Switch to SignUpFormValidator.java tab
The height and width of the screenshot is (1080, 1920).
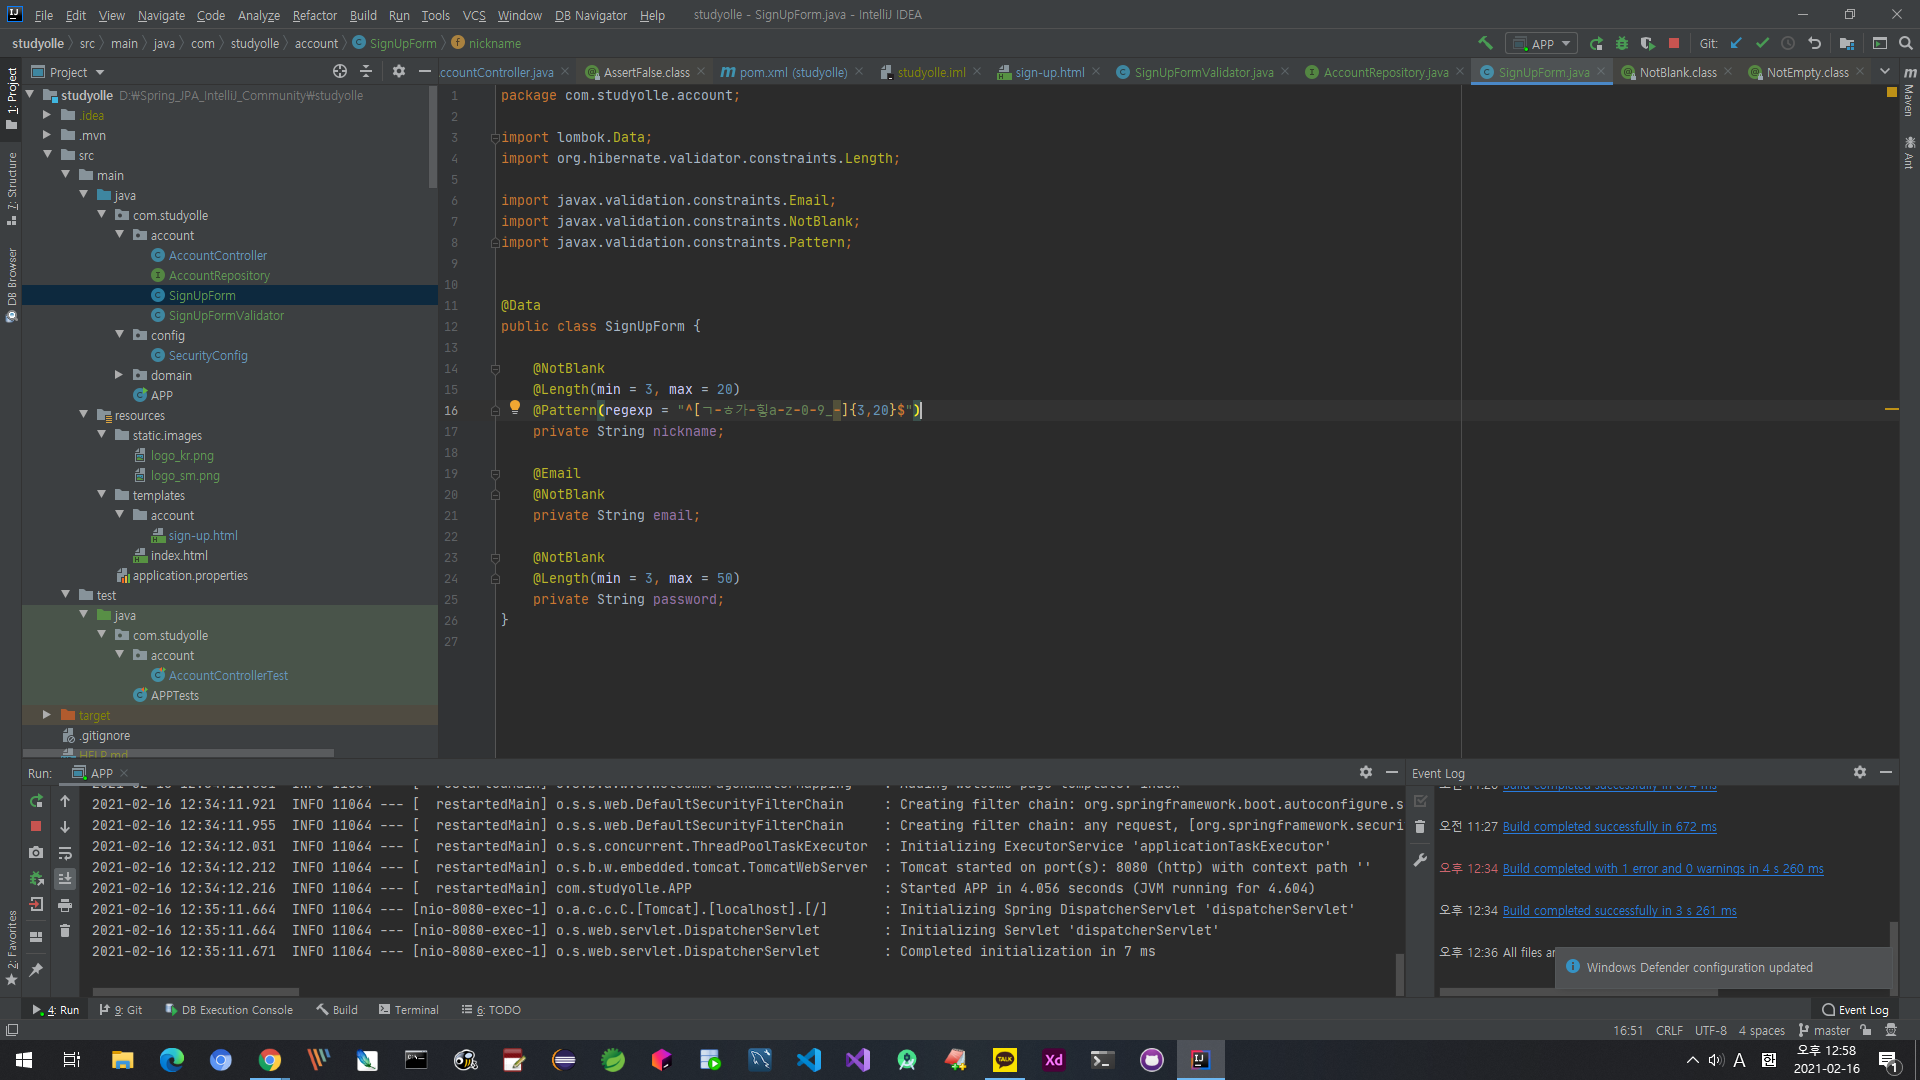[x=1203, y=72]
